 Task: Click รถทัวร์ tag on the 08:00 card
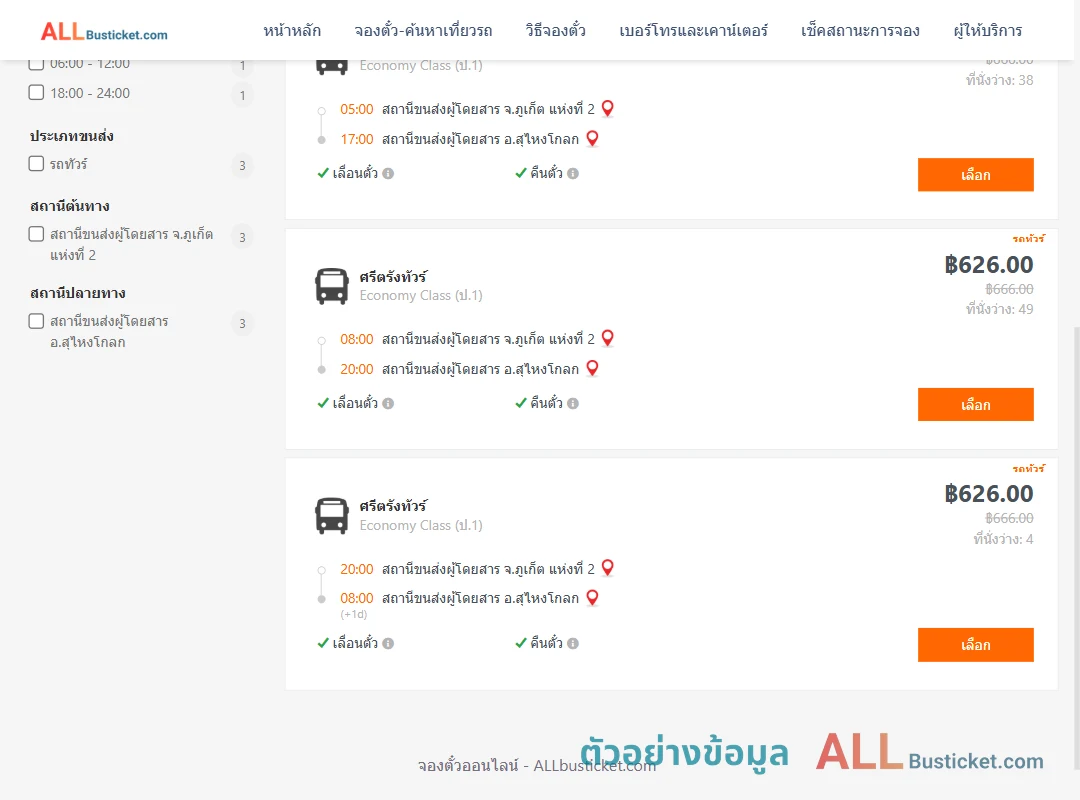[1028, 238]
